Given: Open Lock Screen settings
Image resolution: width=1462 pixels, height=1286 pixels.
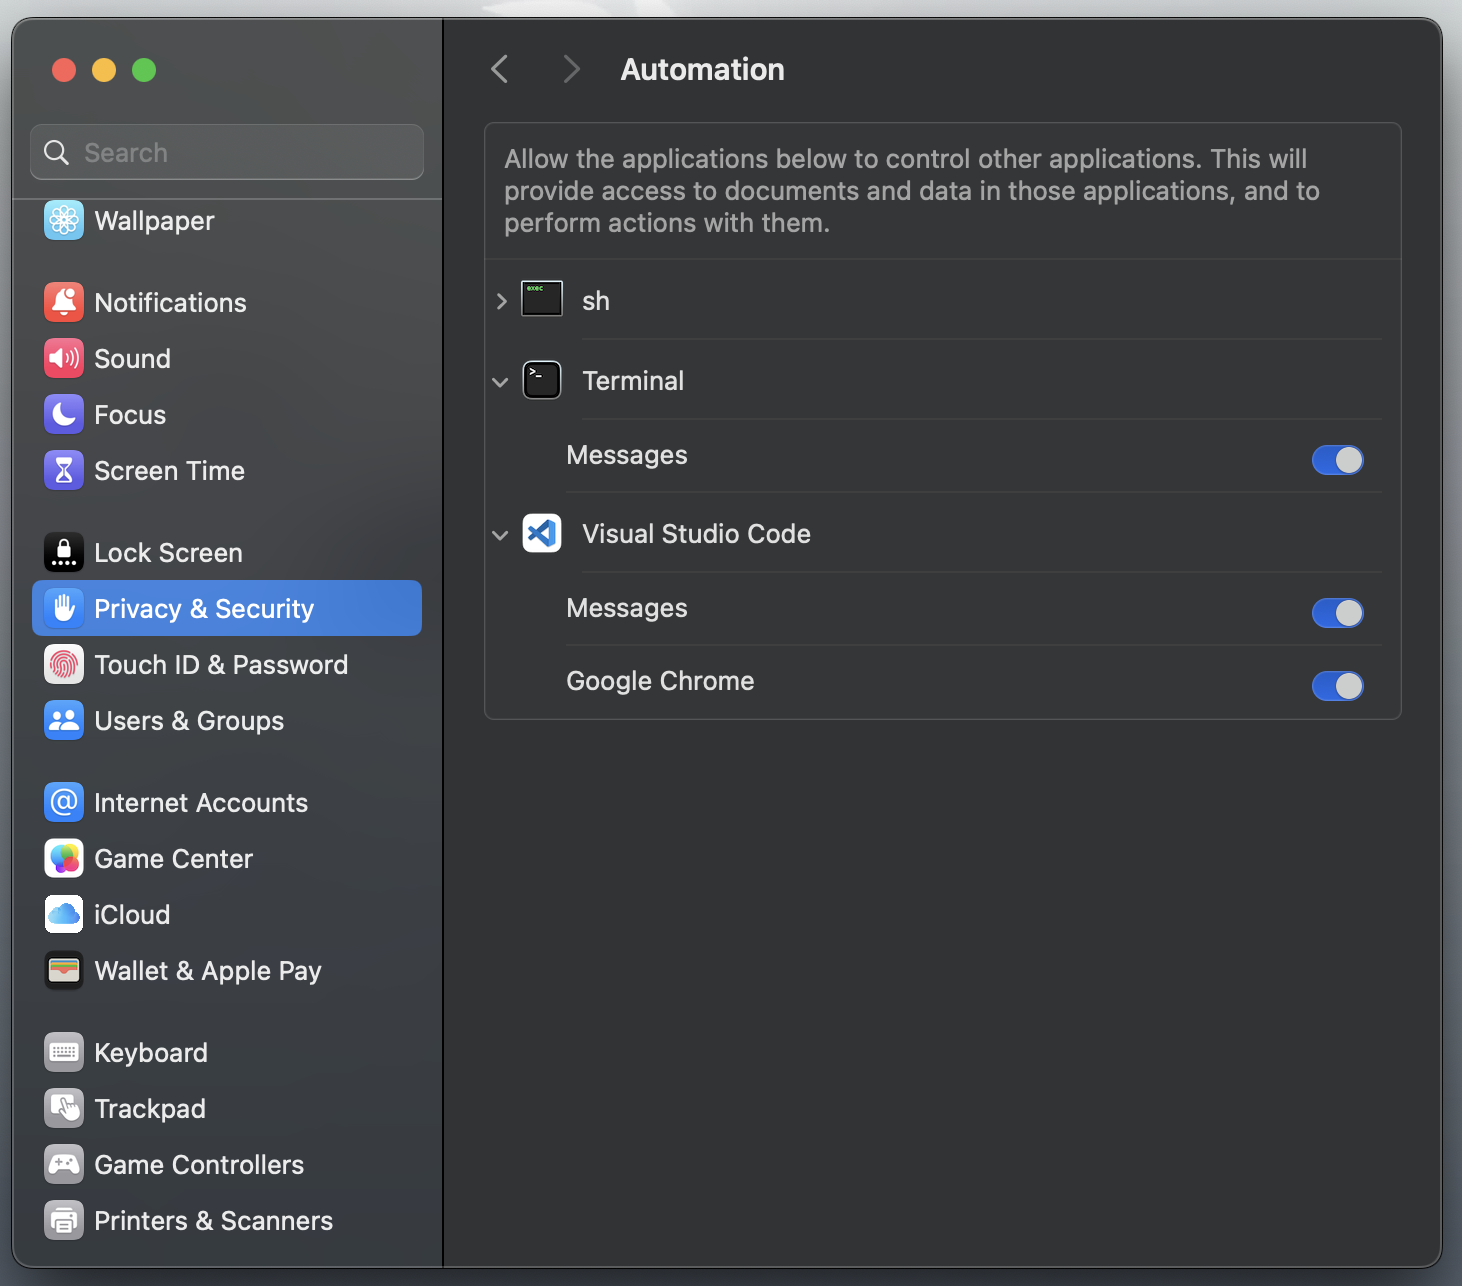Looking at the screenshot, I should coord(168,553).
